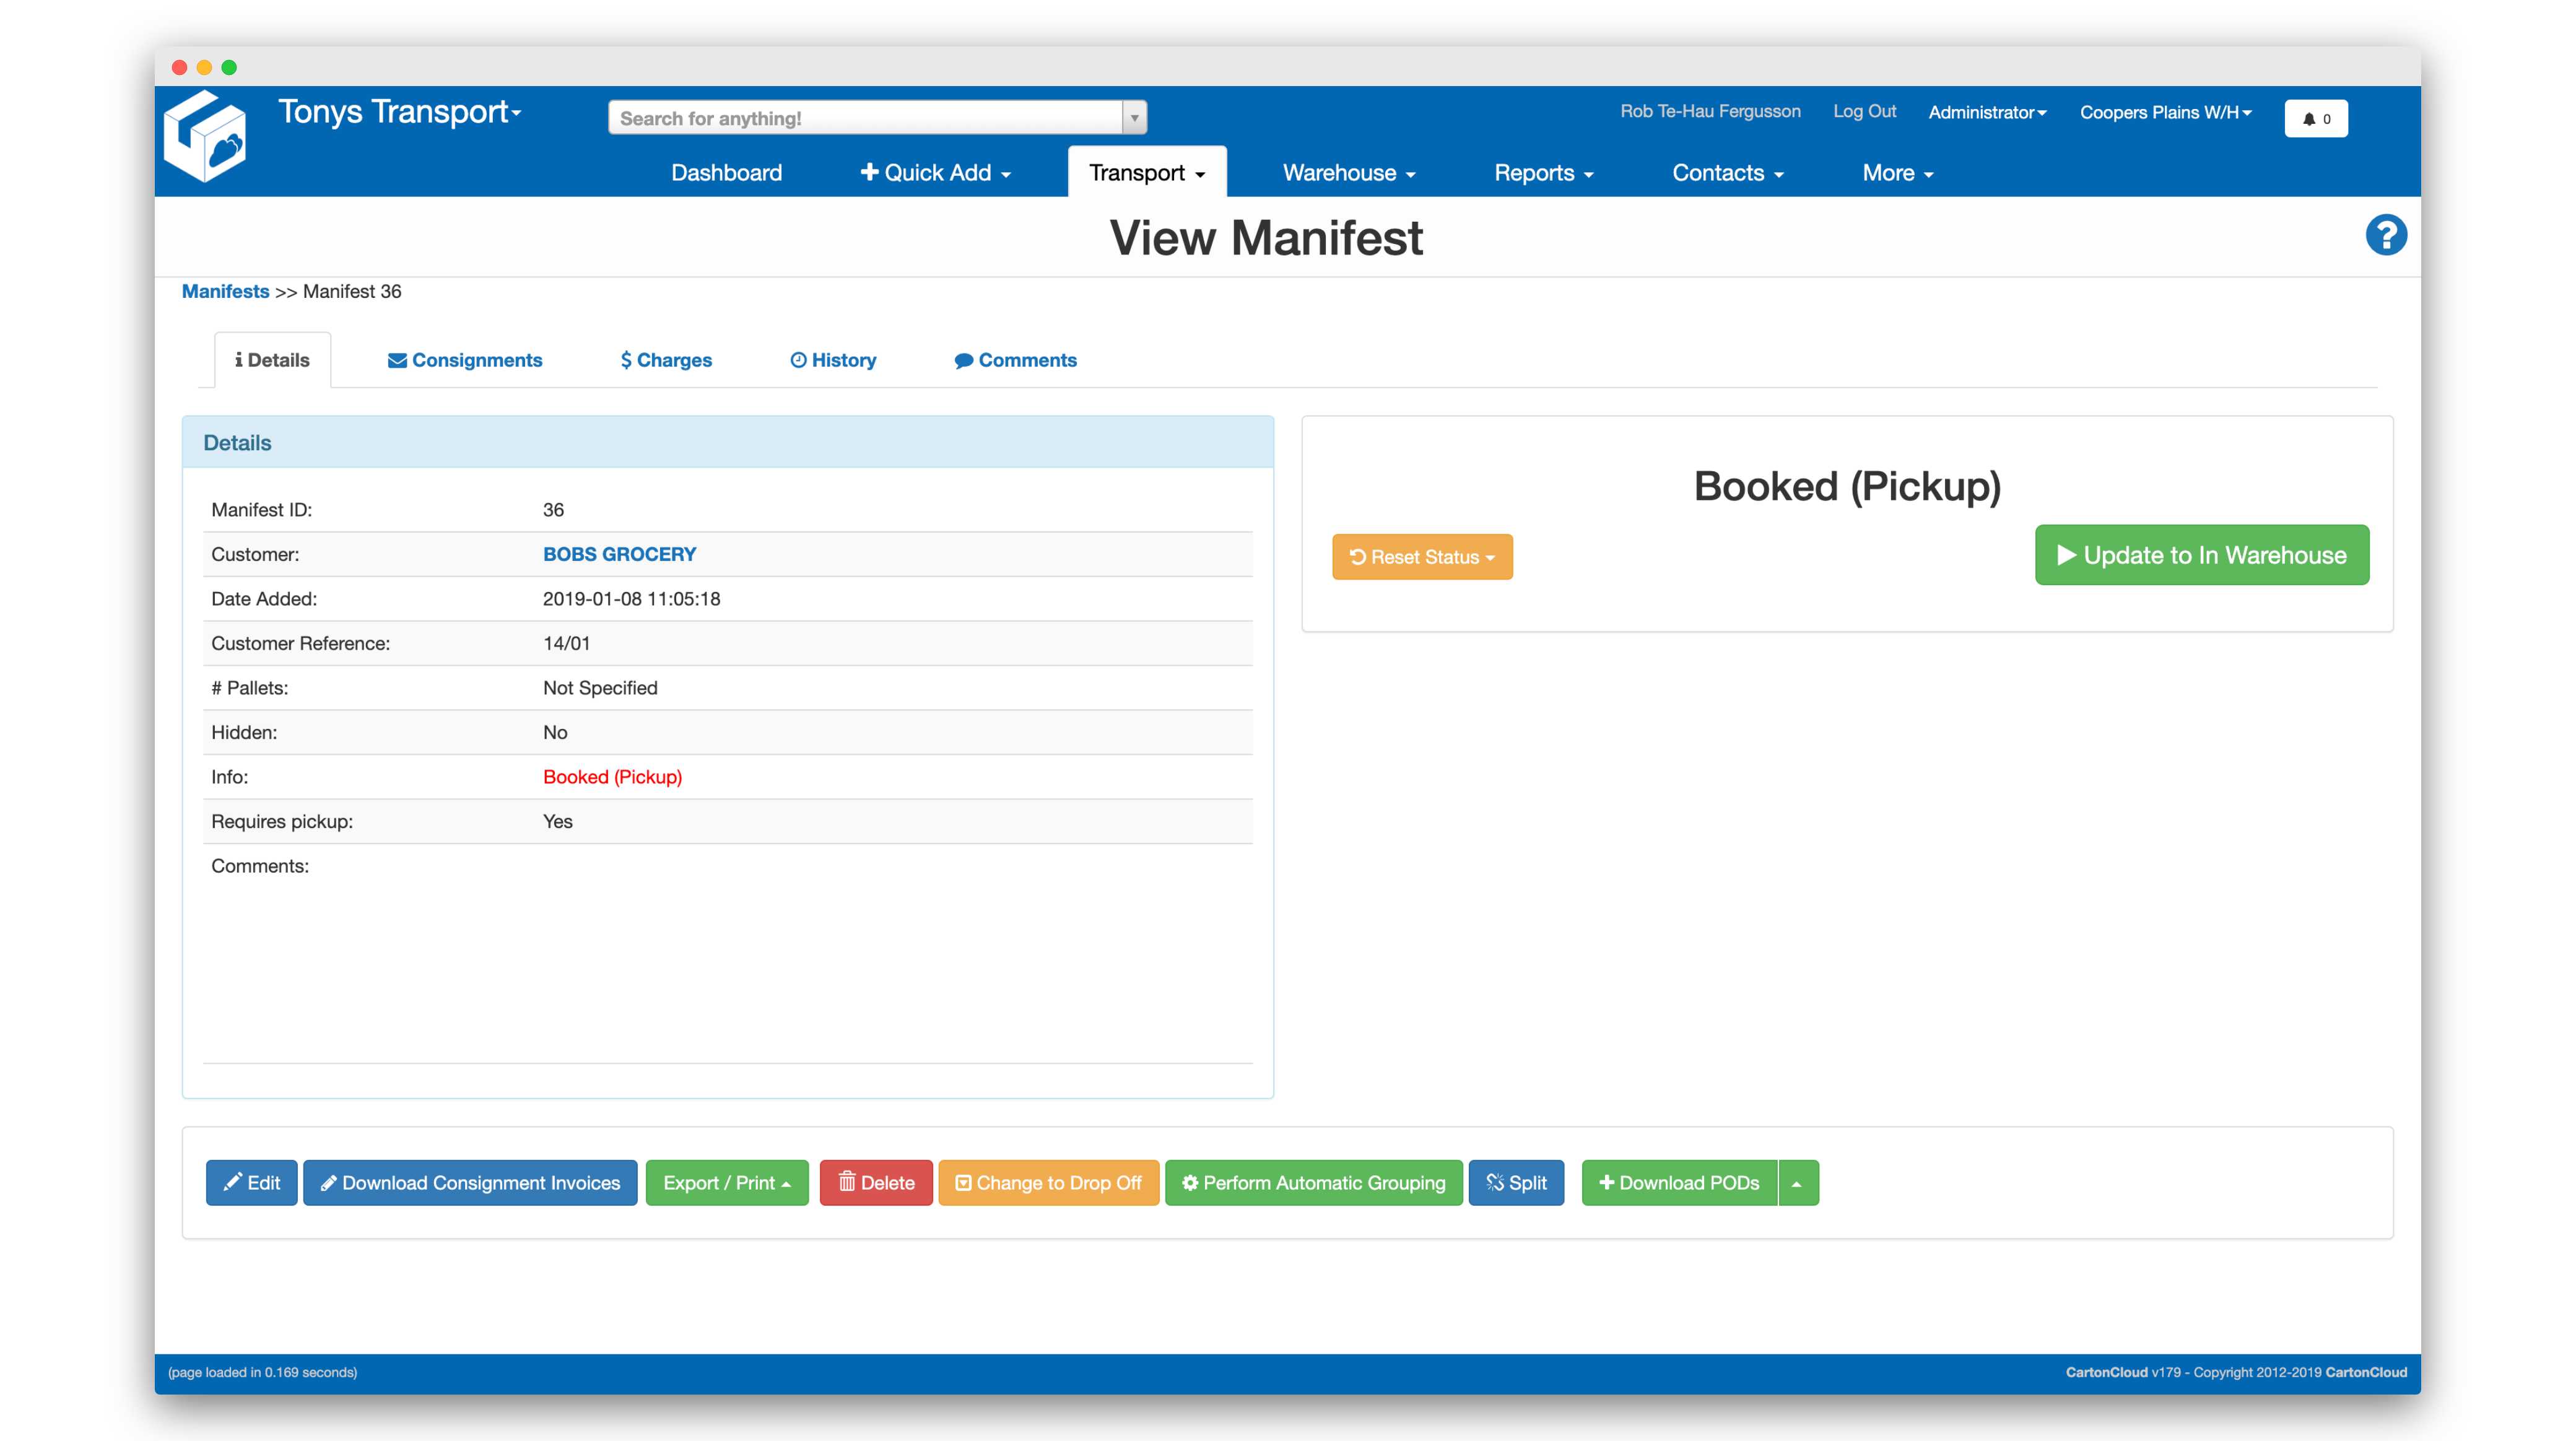Switch to the Comments tab
This screenshot has width=2576, height=1441.
pos(1016,360)
